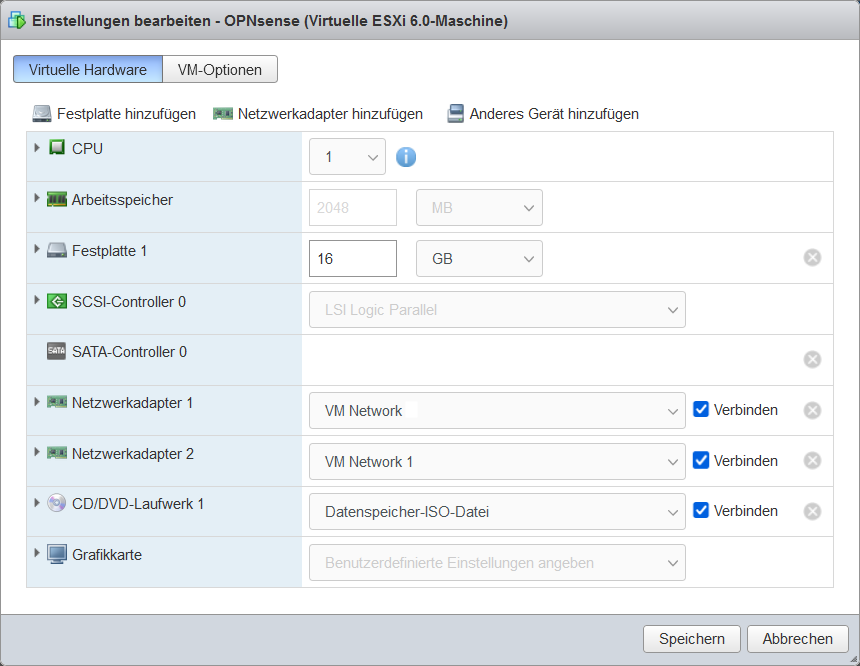This screenshot has height=666, width=860.
Task: Click the Netzwerkadapter hinzufügen icon
Action: tap(223, 113)
